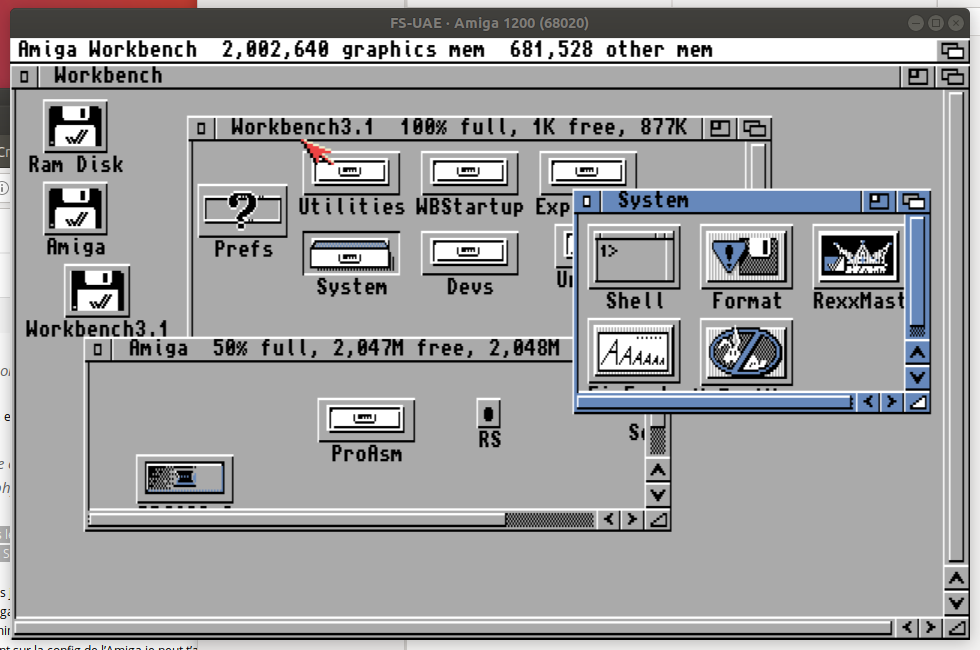
Task: Click the Amiga 50% full title bar
Action: [x=342, y=349]
